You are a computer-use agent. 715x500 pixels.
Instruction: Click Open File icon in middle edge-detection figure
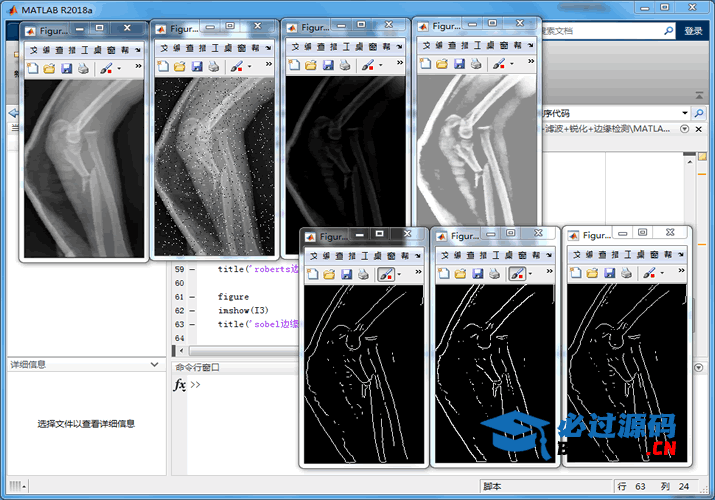tap(459, 274)
